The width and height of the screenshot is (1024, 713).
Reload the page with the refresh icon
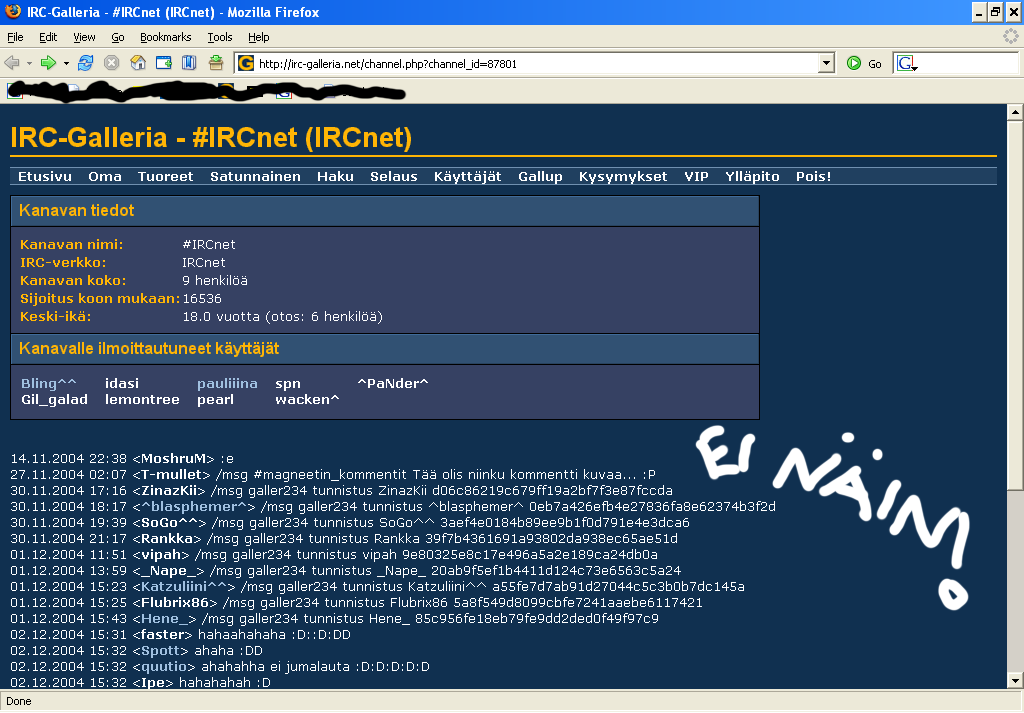(x=86, y=62)
